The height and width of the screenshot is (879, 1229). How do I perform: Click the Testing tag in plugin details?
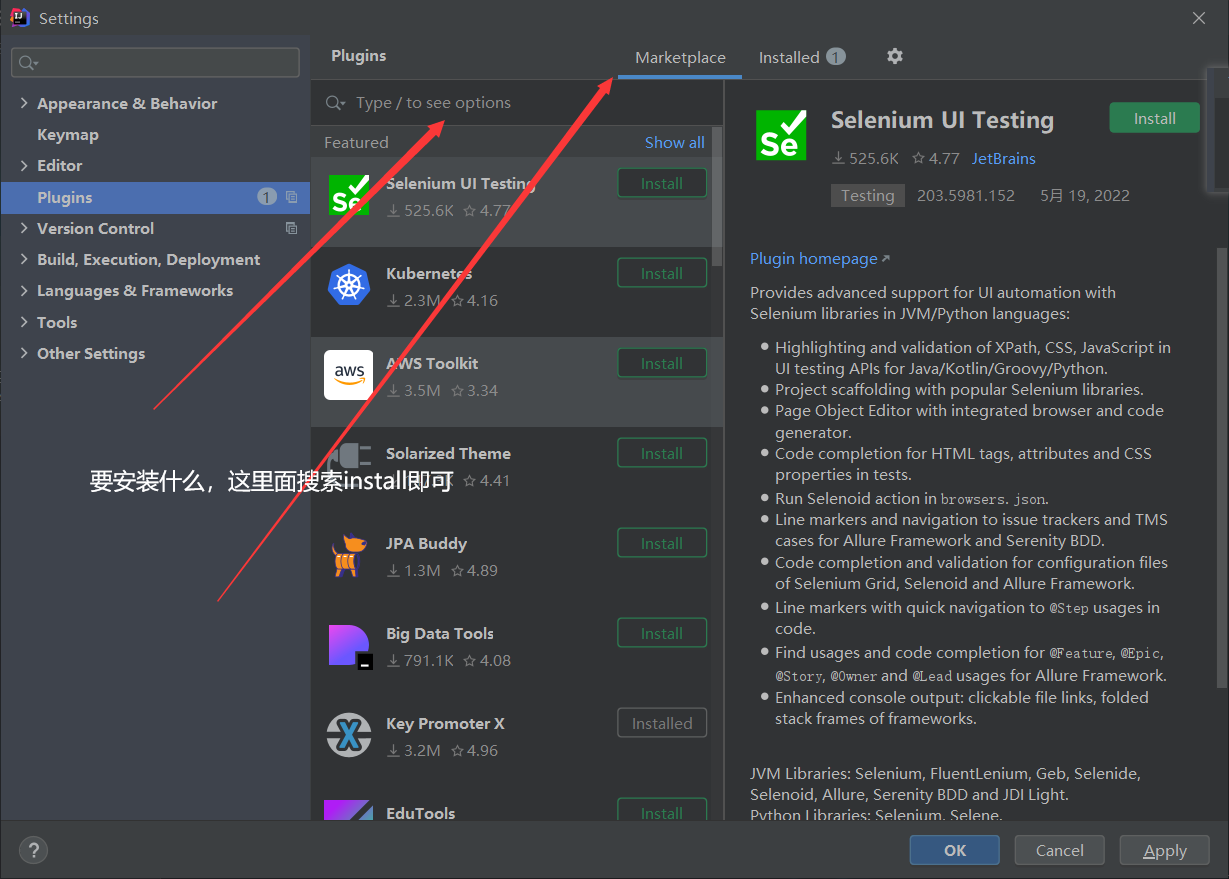[x=868, y=195]
